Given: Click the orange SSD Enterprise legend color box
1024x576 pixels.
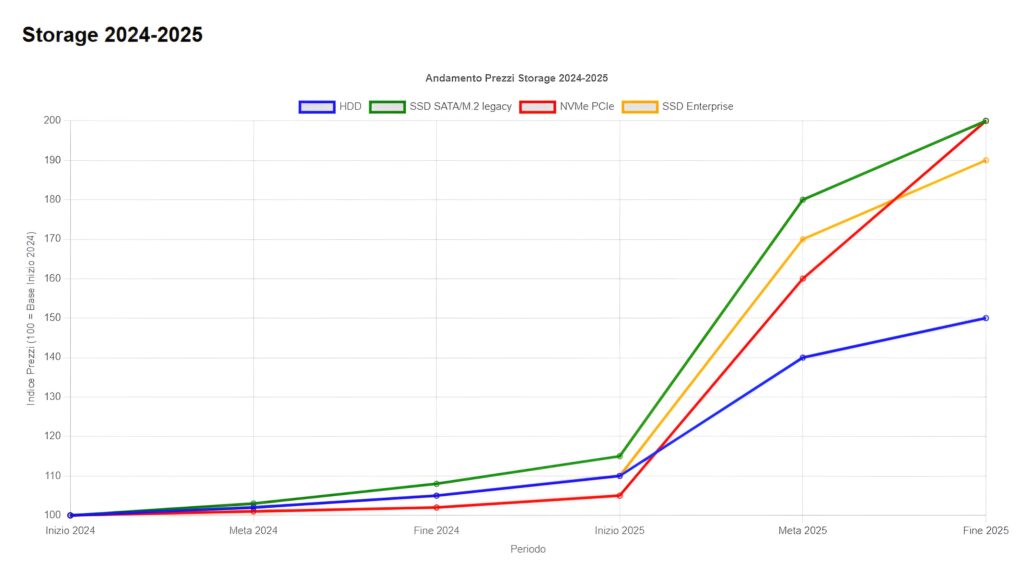Looking at the screenshot, I should [640, 106].
